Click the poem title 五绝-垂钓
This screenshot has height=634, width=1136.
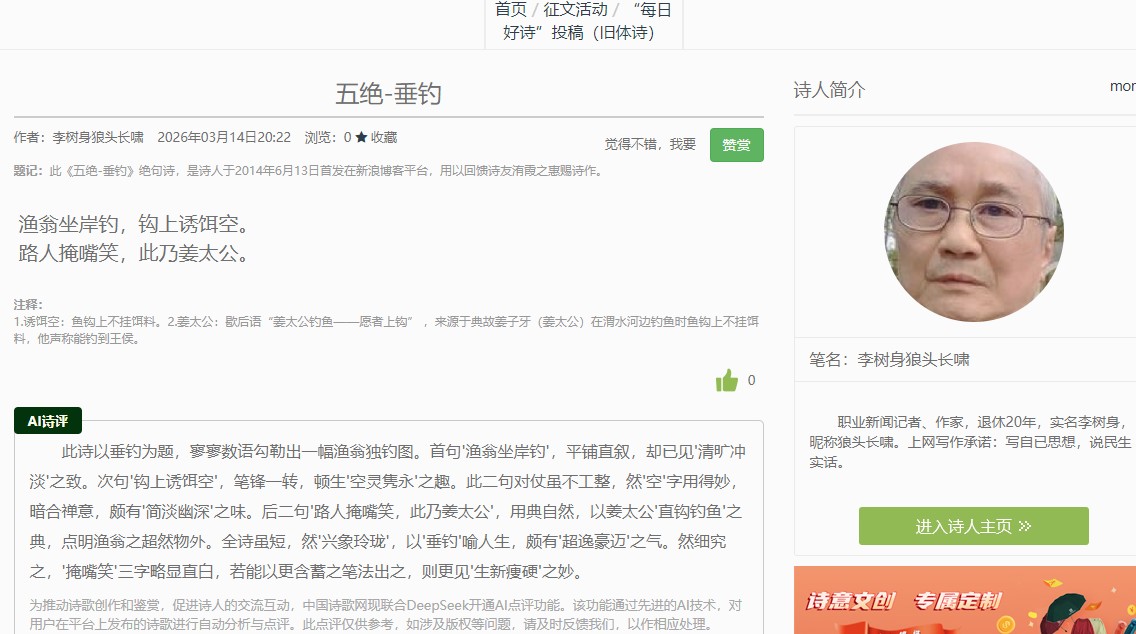point(388,94)
